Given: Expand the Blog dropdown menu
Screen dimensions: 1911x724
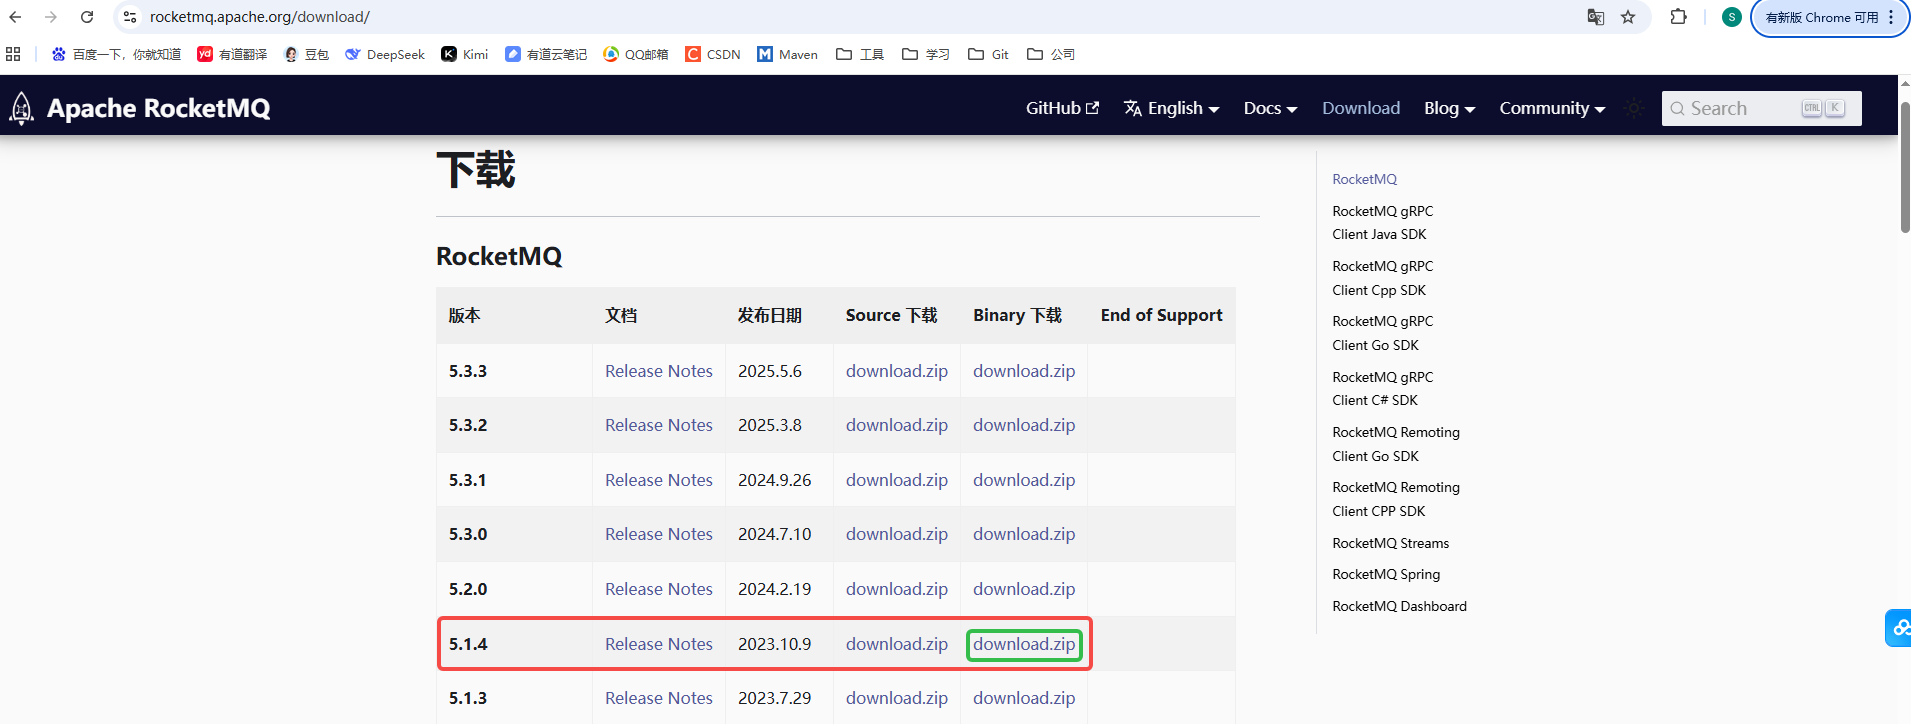Looking at the screenshot, I should click(x=1449, y=108).
